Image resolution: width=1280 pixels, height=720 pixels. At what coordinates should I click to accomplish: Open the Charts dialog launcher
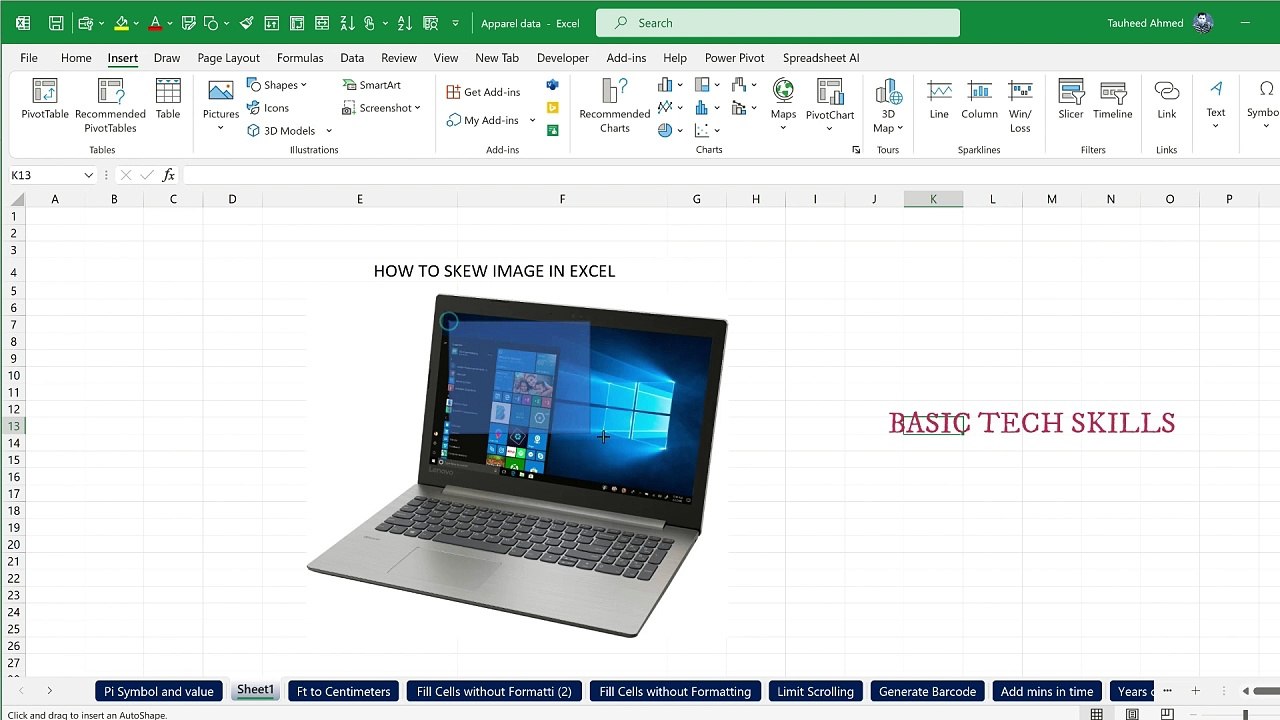(x=856, y=150)
